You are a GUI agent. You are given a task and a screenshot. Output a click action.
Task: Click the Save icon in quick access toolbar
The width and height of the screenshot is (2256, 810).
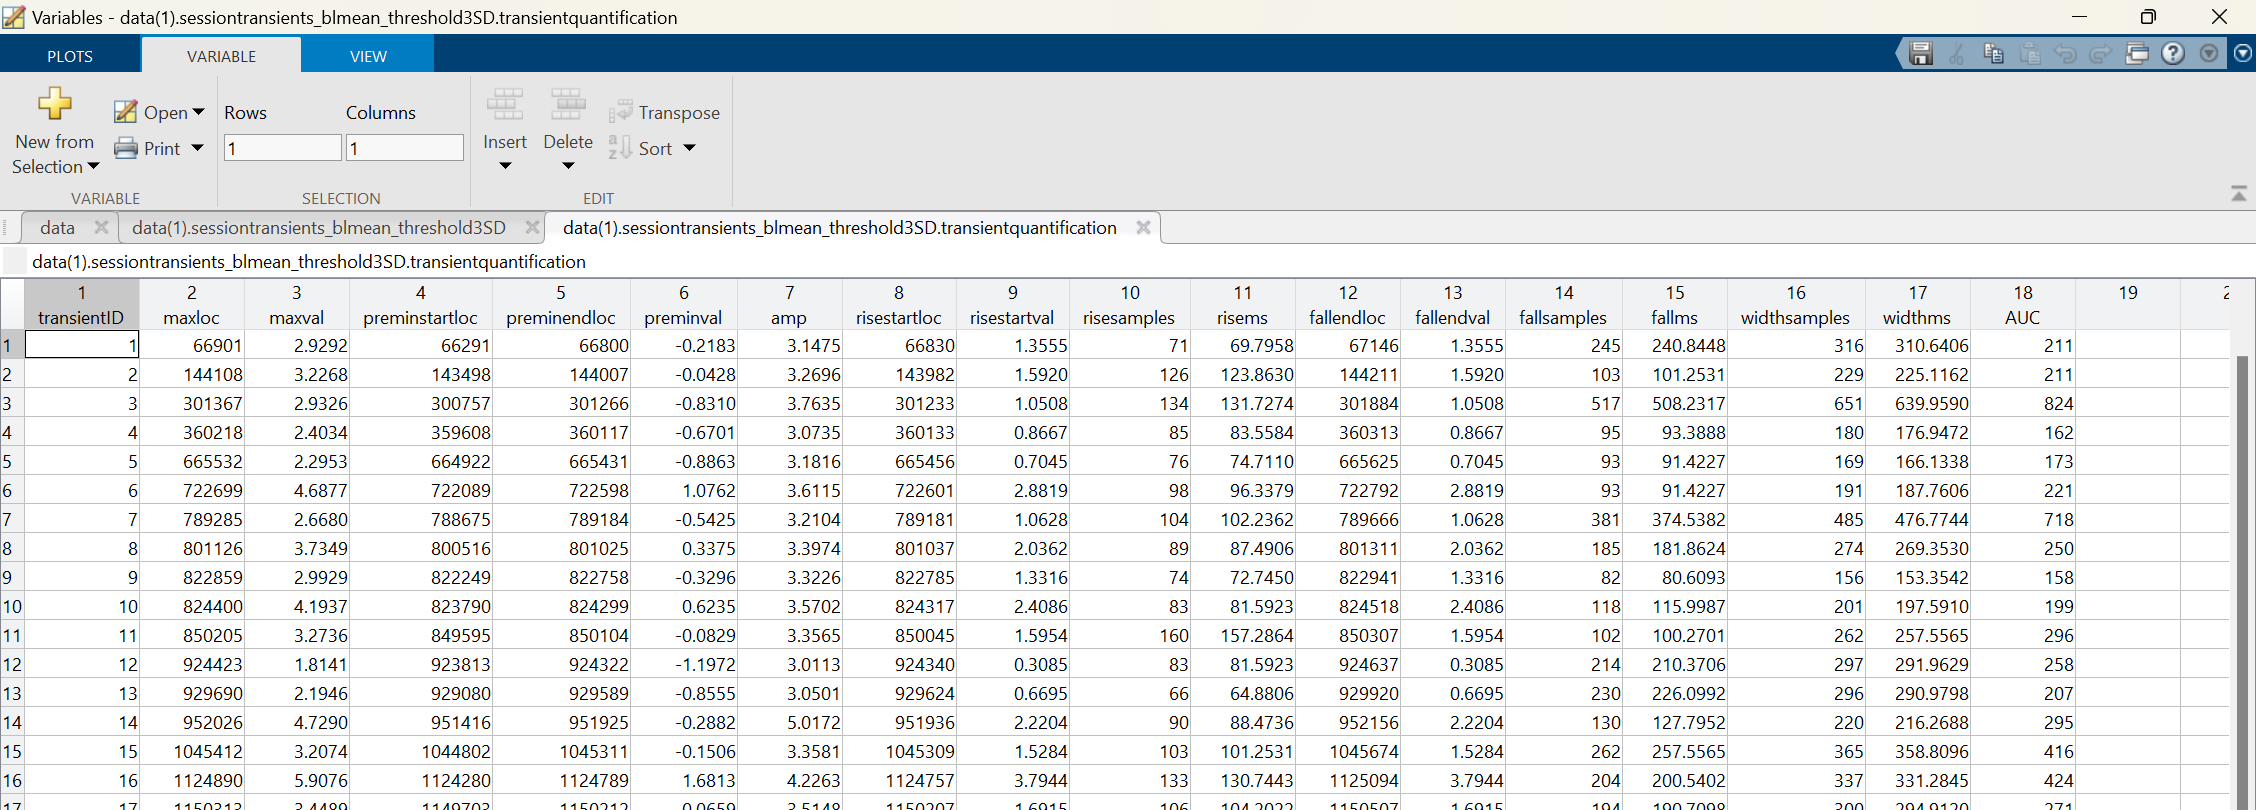(1921, 54)
